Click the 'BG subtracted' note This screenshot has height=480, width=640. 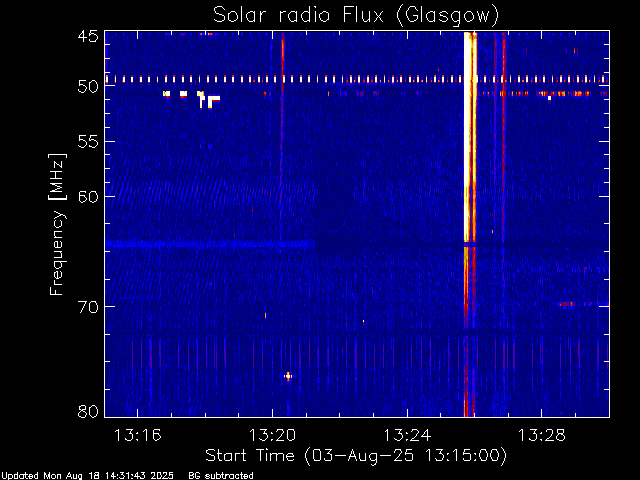(221, 476)
